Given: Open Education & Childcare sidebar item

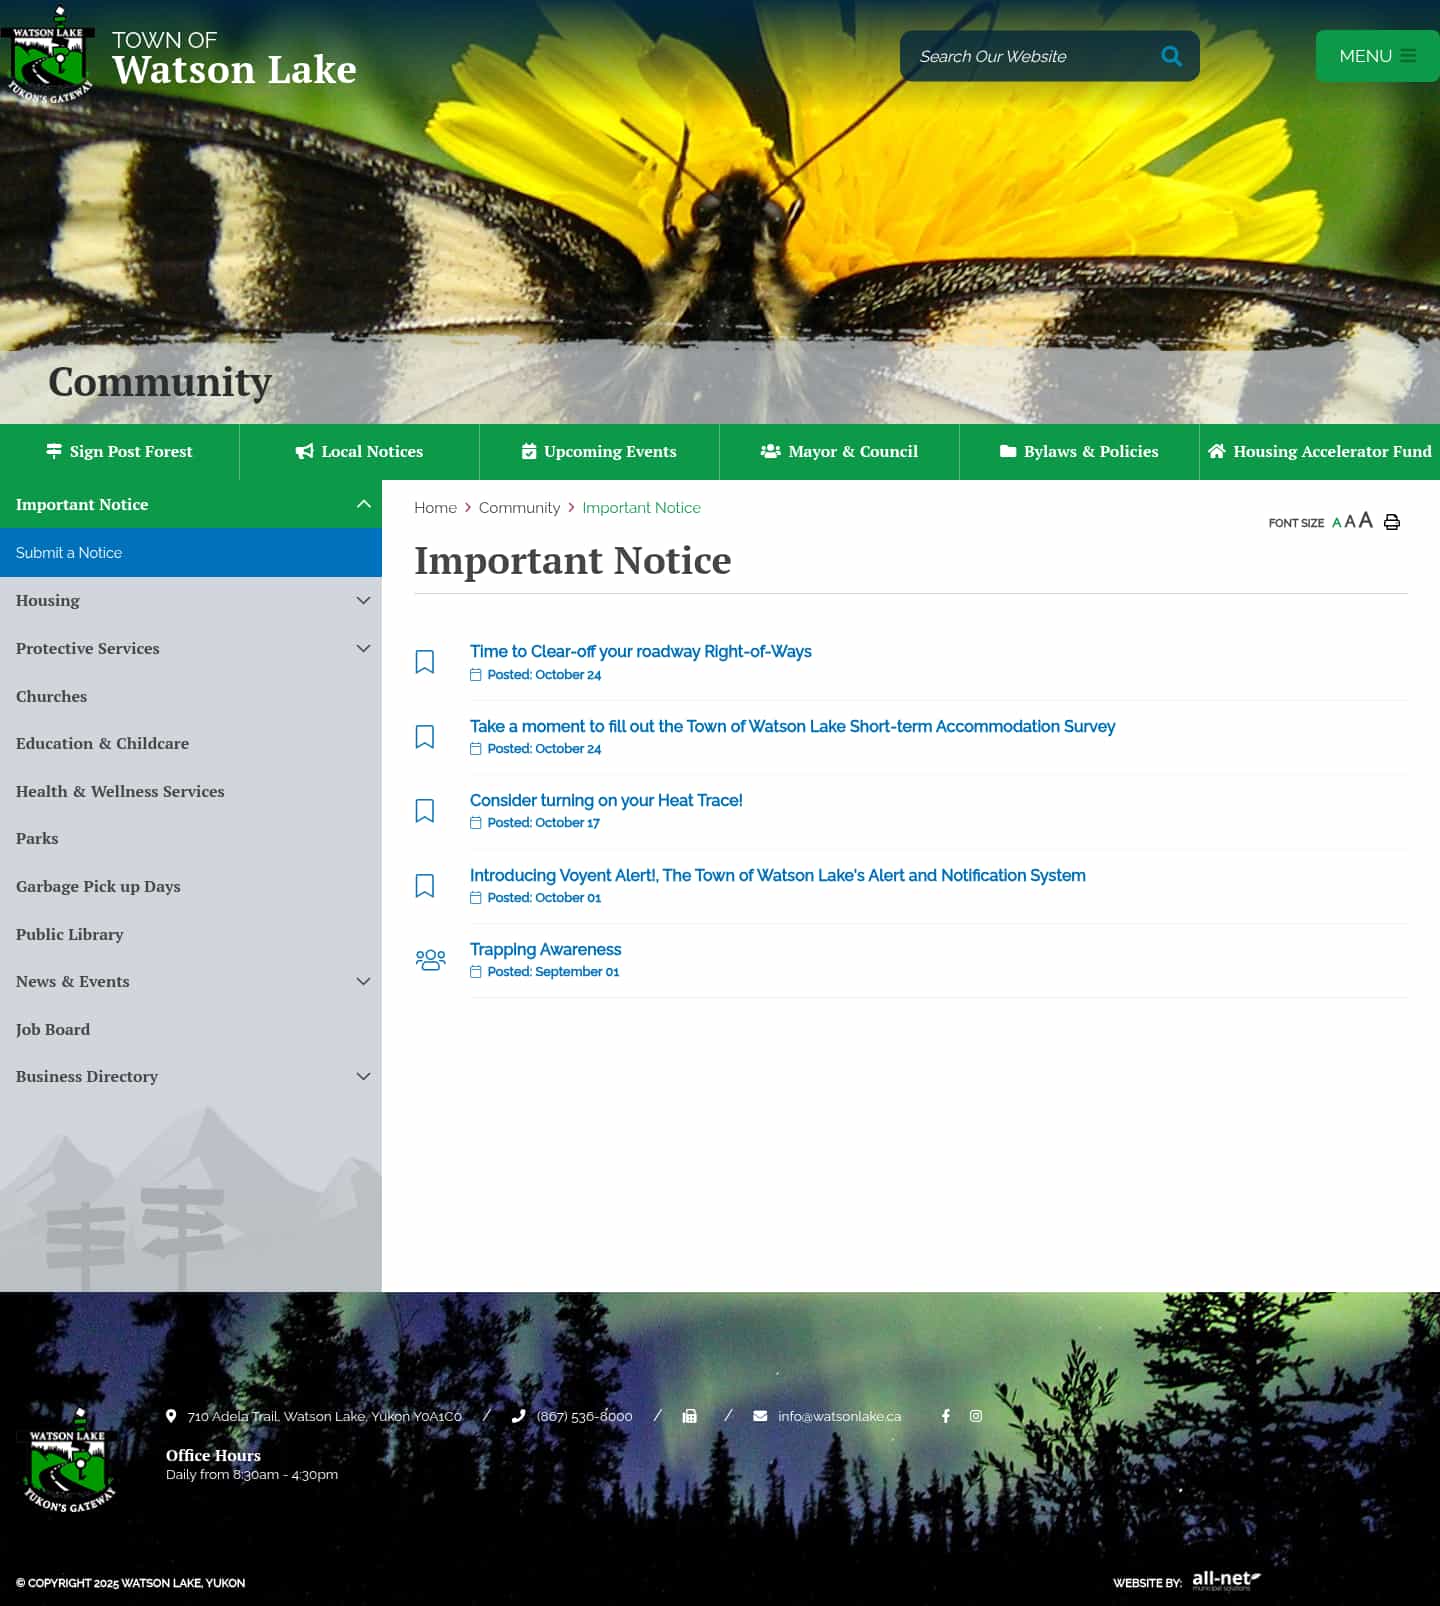Looking at the screenshot, I should (x=191, y=743).
